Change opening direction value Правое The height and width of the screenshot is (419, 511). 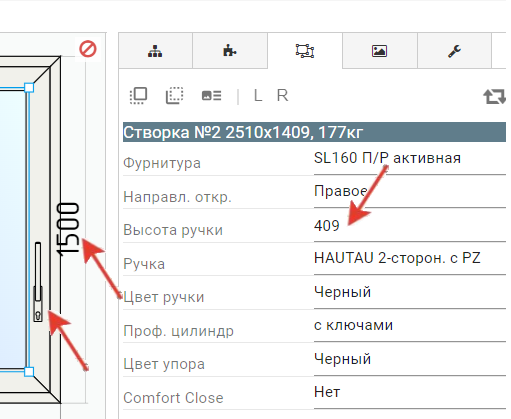click(410, 192)
